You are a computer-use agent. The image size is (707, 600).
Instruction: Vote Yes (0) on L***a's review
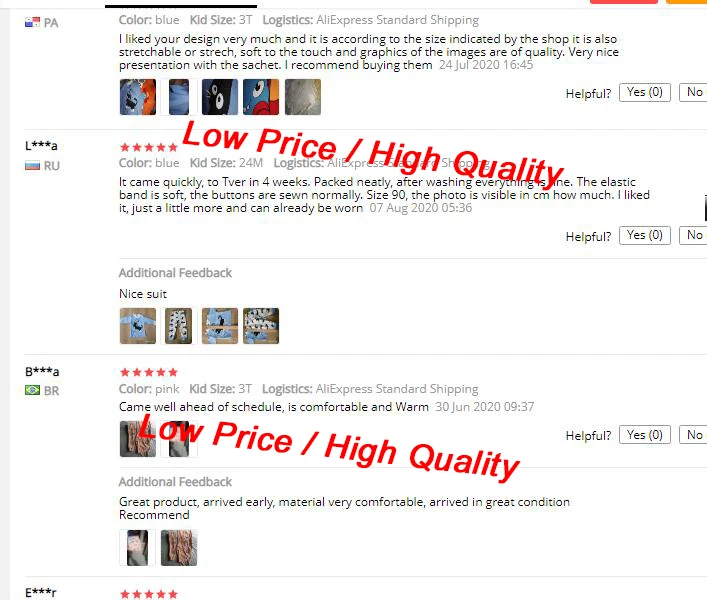[x=644, y=235]
